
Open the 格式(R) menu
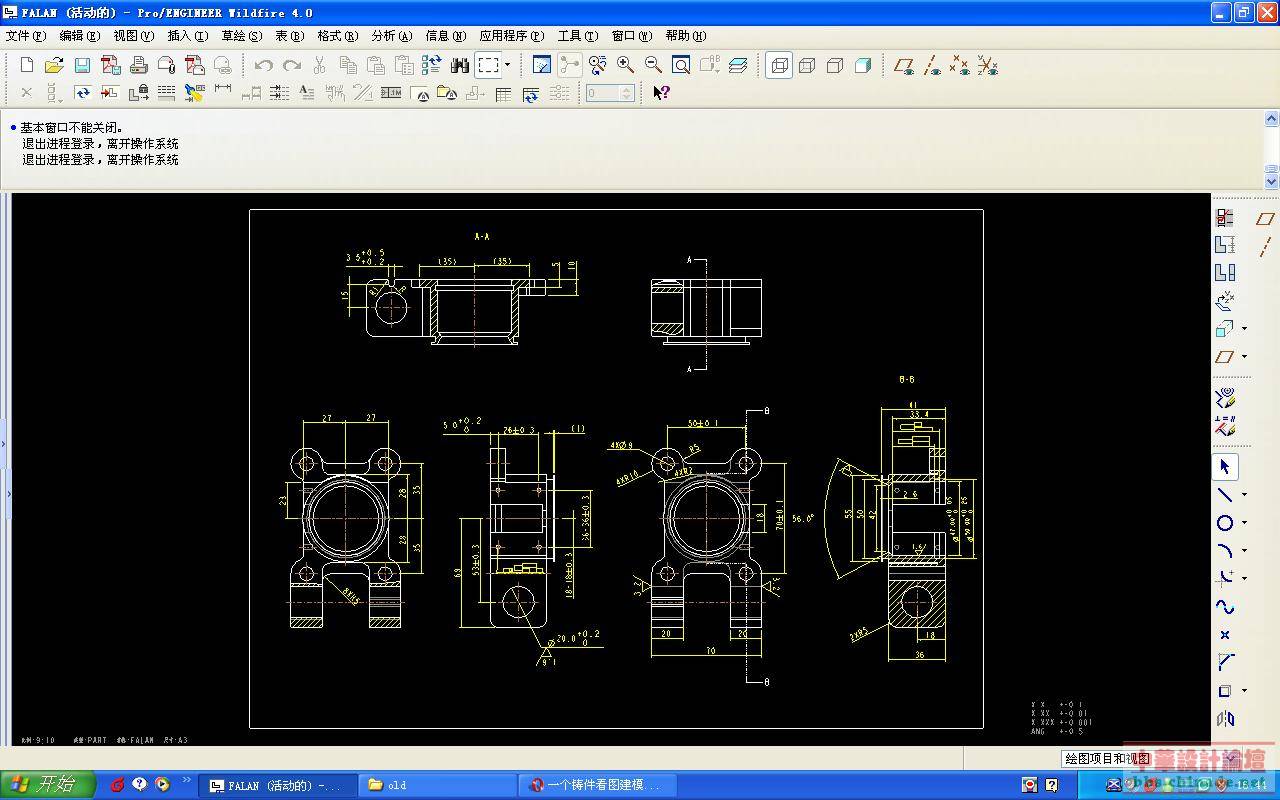point(337,36)
